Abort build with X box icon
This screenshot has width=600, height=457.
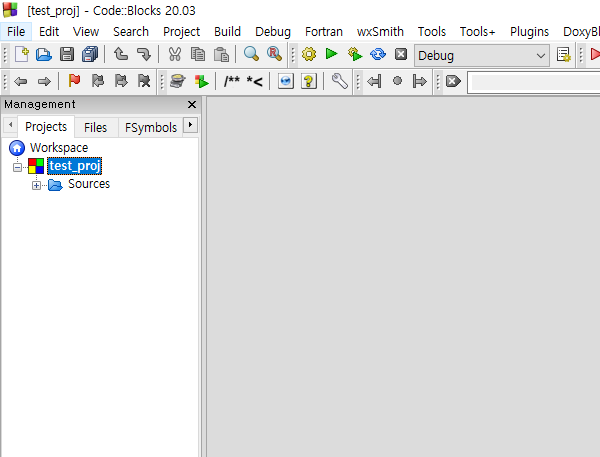[x=401, y=54]
